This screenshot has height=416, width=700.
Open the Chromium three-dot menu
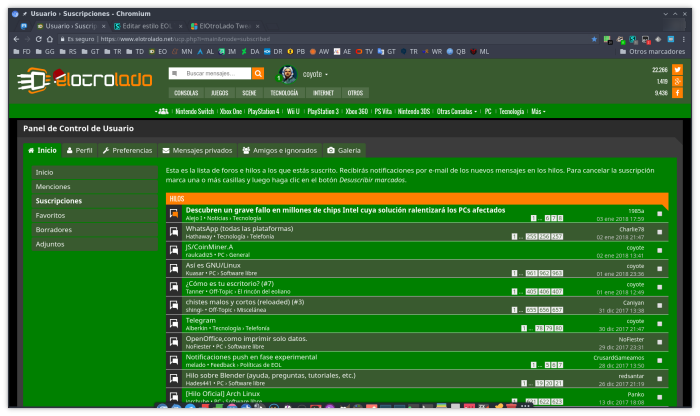pos(683,39)
